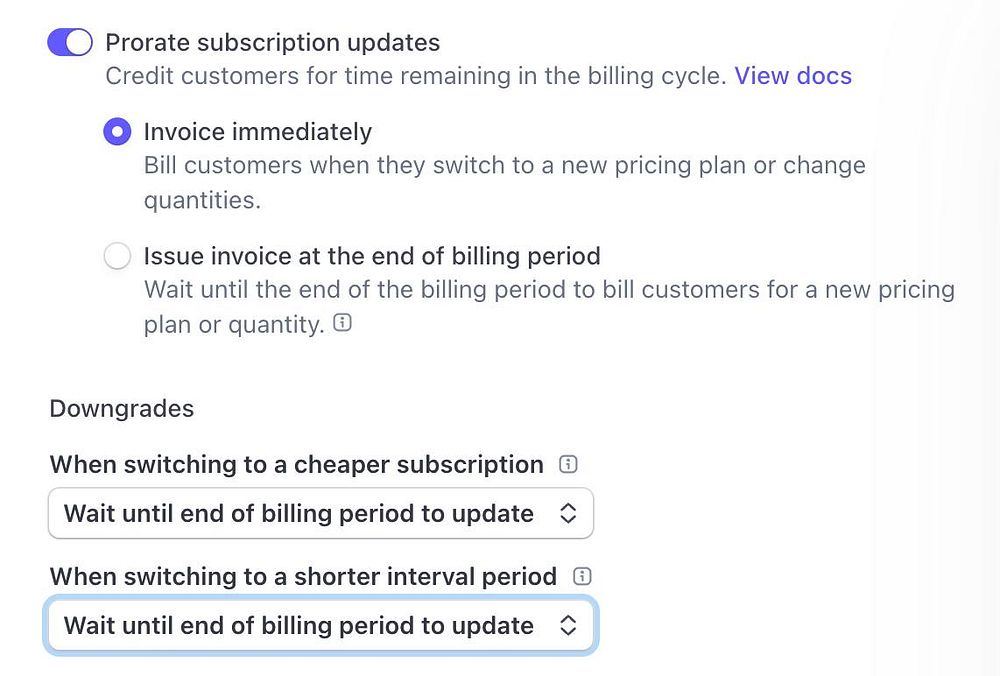Click info icon after 'plan or quantity.'

click(342, 324)
